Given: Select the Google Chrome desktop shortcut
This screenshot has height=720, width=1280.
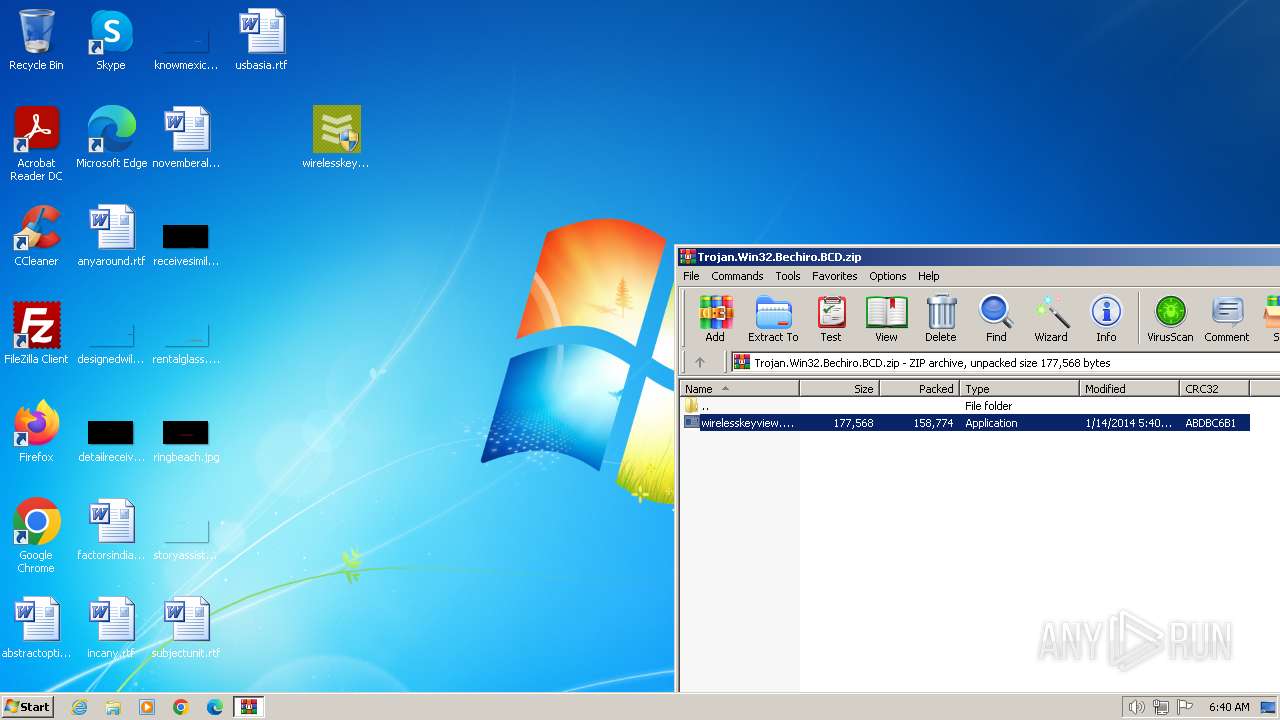Looking at the screenshot, I should 36,536.
